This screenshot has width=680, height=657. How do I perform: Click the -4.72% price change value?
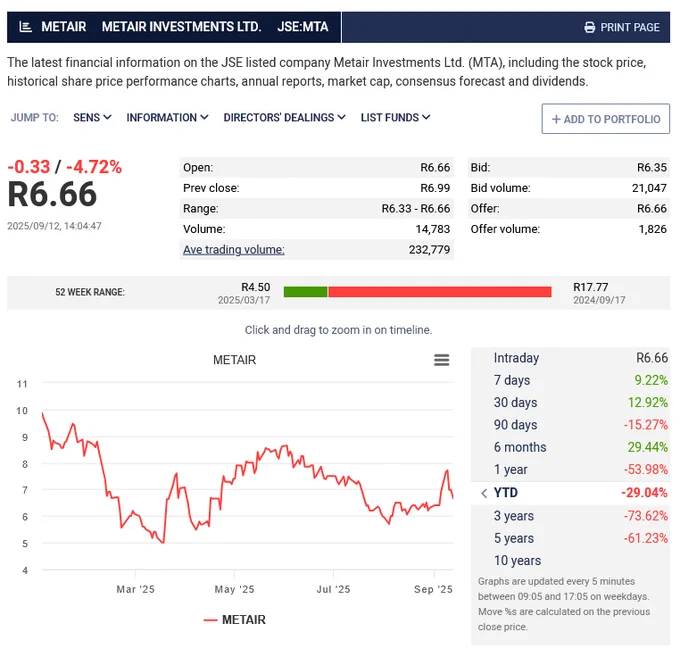pyautogui.click(x=94, y=167)
